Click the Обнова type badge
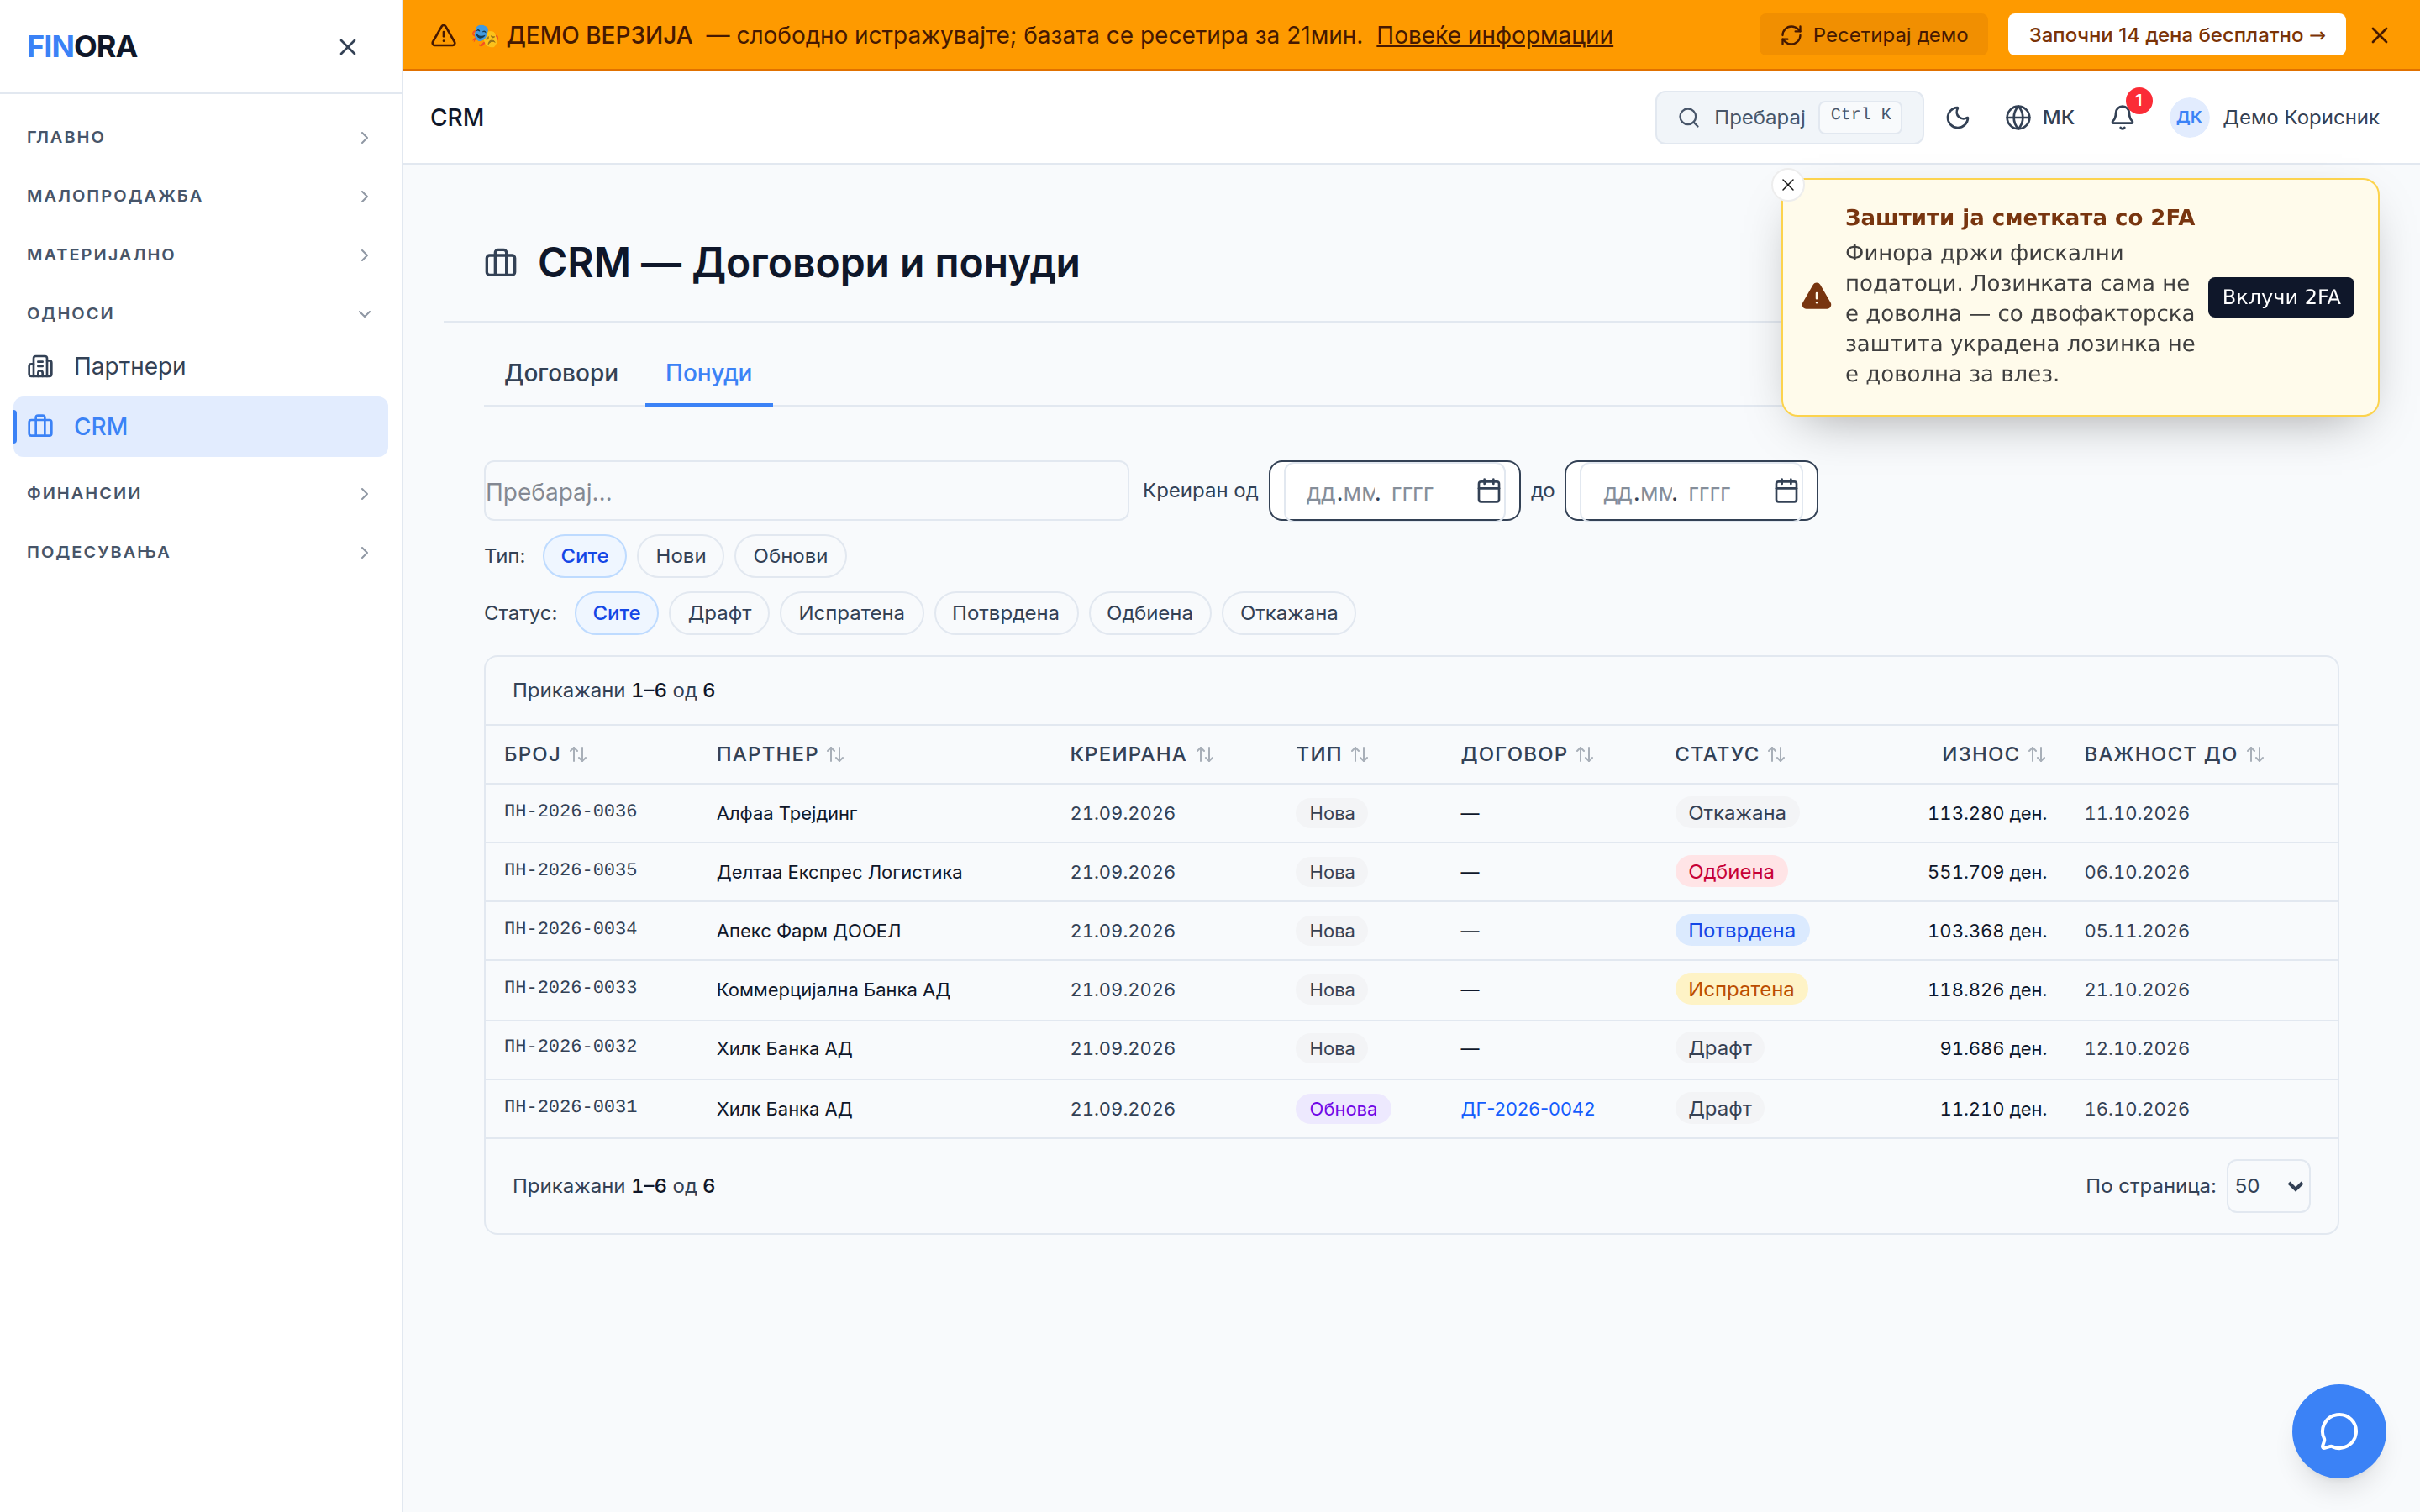Viewport: 2420px width, 1512px height. 1343,1109
